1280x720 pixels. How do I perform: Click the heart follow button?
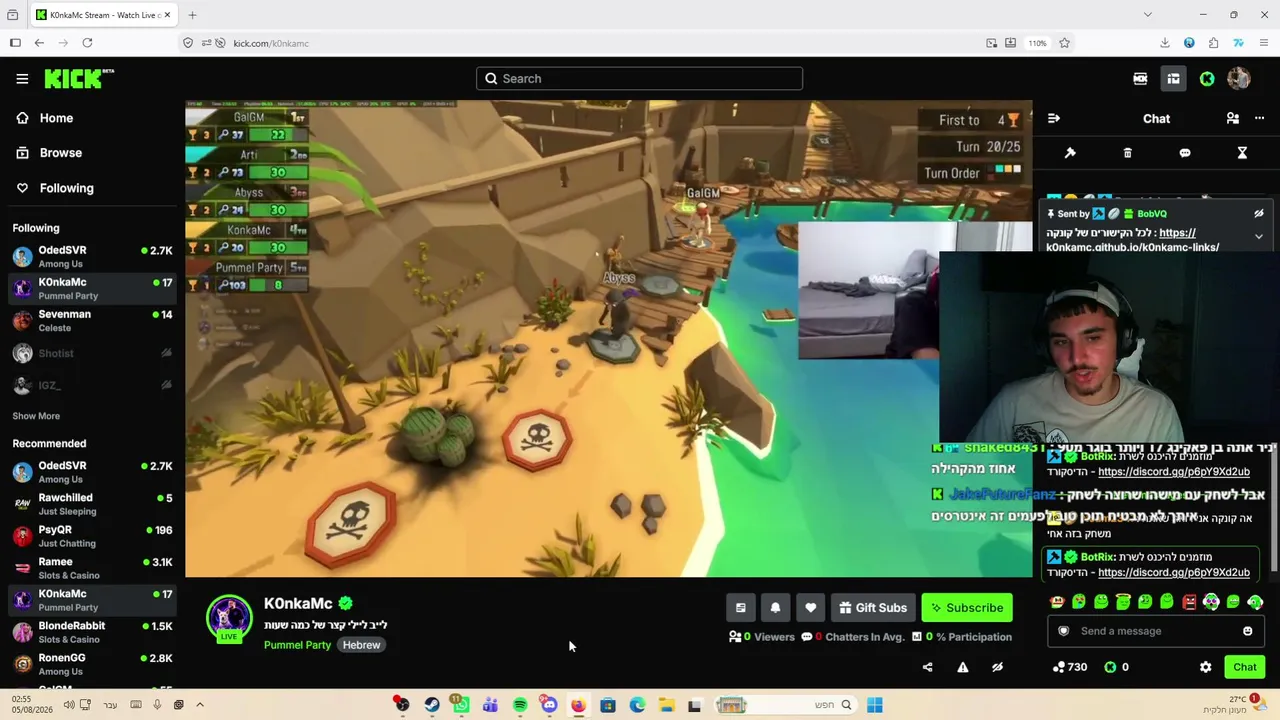click(x=810, y=607)
